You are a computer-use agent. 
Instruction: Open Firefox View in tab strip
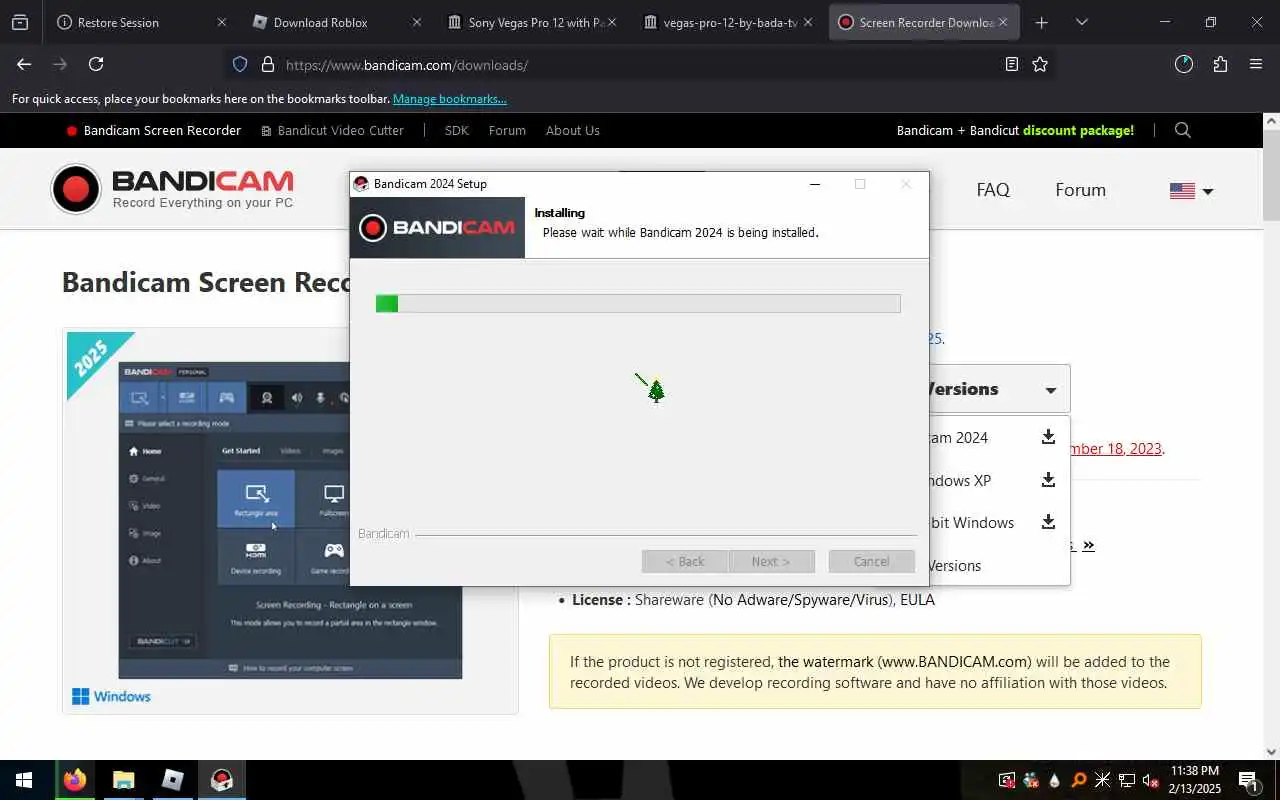pos(20,22)
